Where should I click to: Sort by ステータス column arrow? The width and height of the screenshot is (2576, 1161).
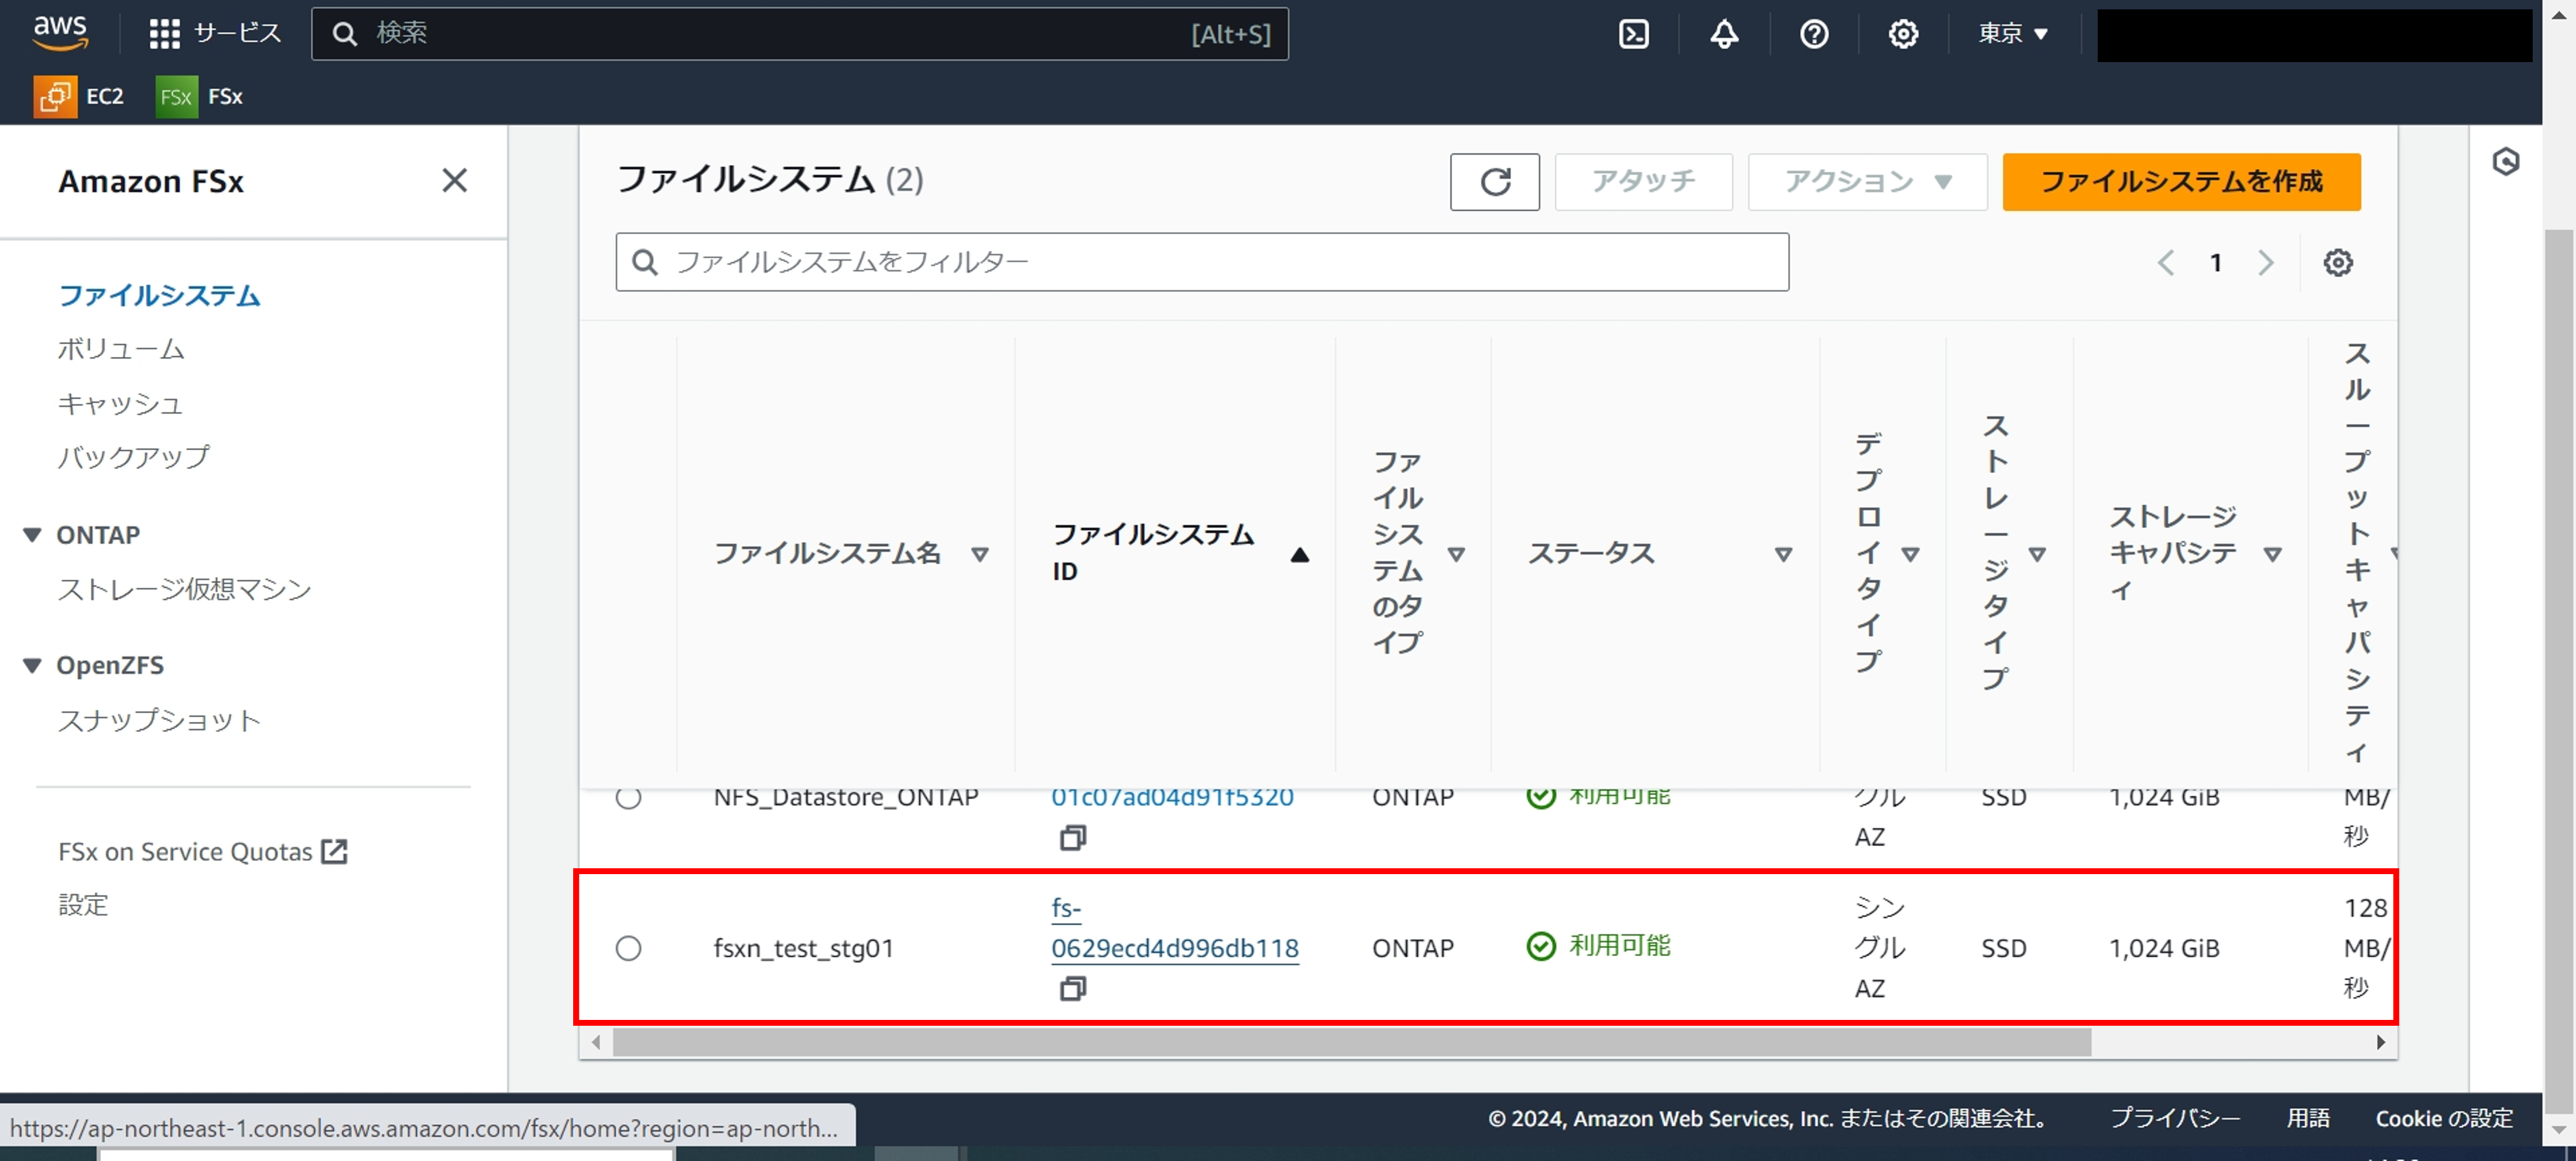click(x=1782, y=554)
